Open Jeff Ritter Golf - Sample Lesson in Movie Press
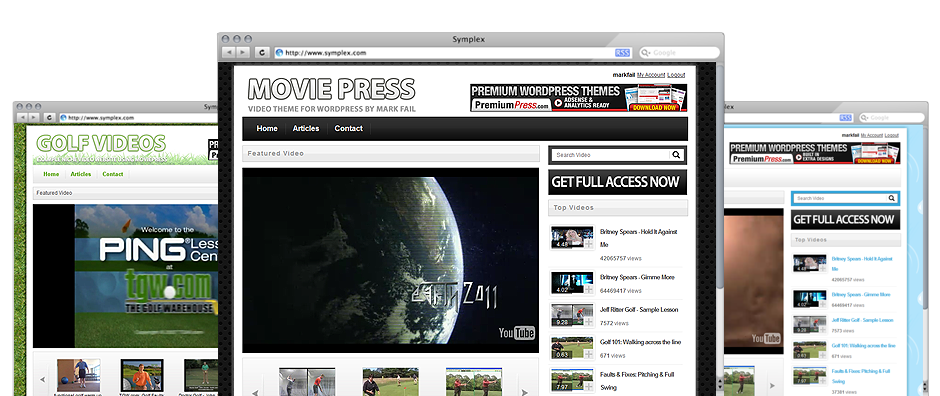The image size is (940, 396). [x=639, y=310]
